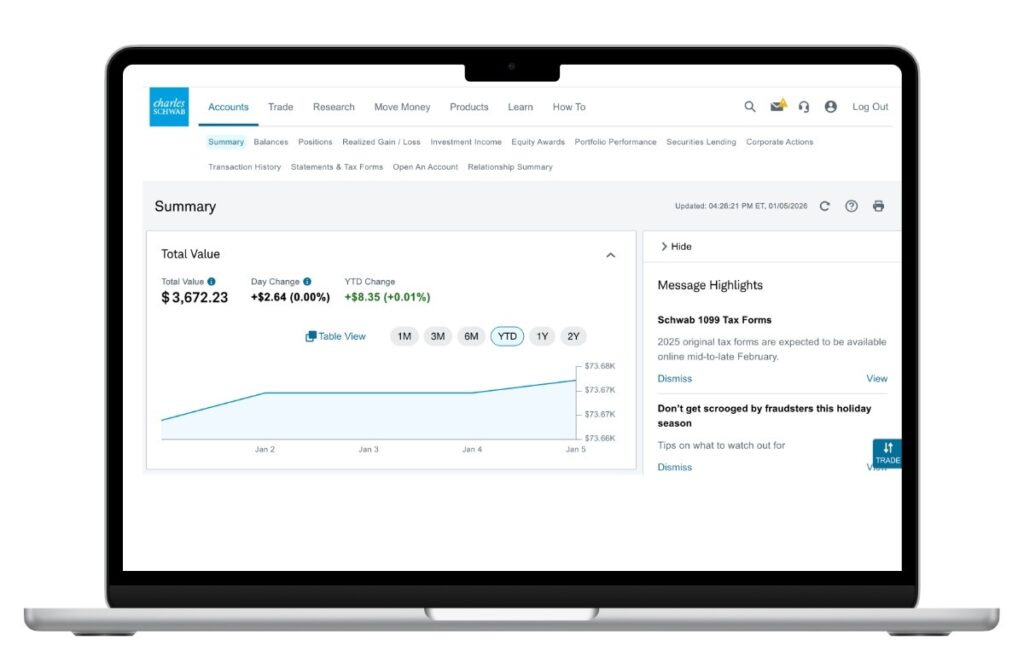
Task: Click the floating Trade button
Action: pyautogui.click(x=887, y=453)
